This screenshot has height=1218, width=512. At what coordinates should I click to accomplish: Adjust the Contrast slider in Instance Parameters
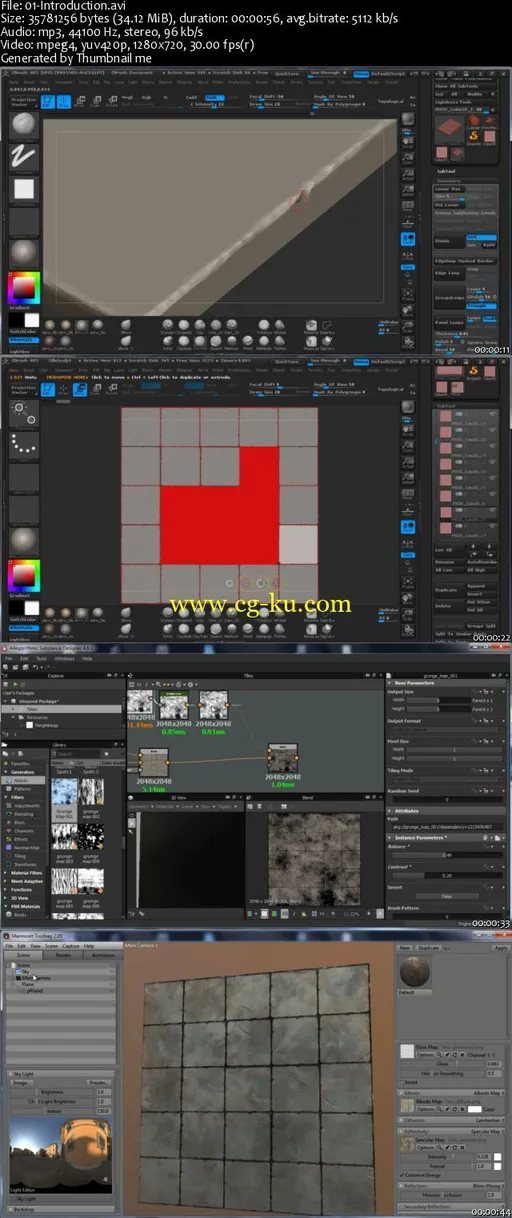tap(447, 876)
